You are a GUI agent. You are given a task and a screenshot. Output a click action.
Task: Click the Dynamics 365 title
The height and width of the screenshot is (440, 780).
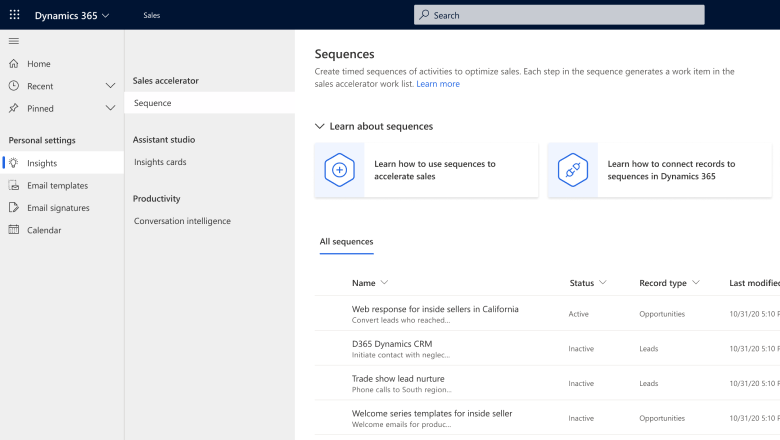point(66,15)
